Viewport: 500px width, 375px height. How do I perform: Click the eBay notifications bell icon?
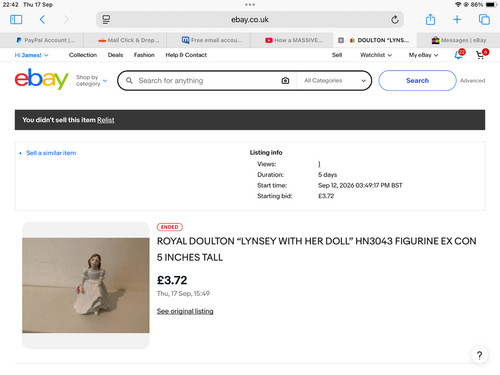(x=459, y=55)
